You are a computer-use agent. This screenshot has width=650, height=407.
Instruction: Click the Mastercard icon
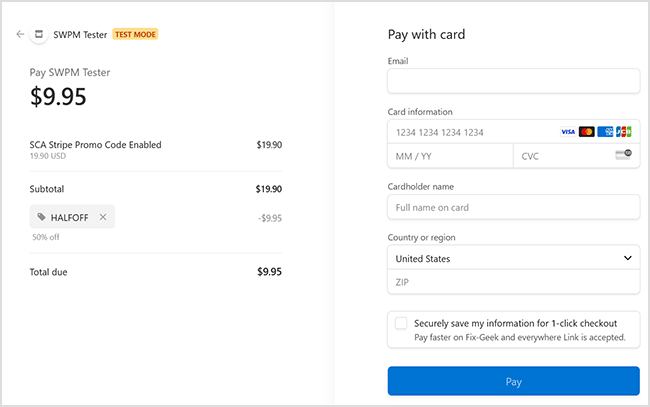[586, 132]
